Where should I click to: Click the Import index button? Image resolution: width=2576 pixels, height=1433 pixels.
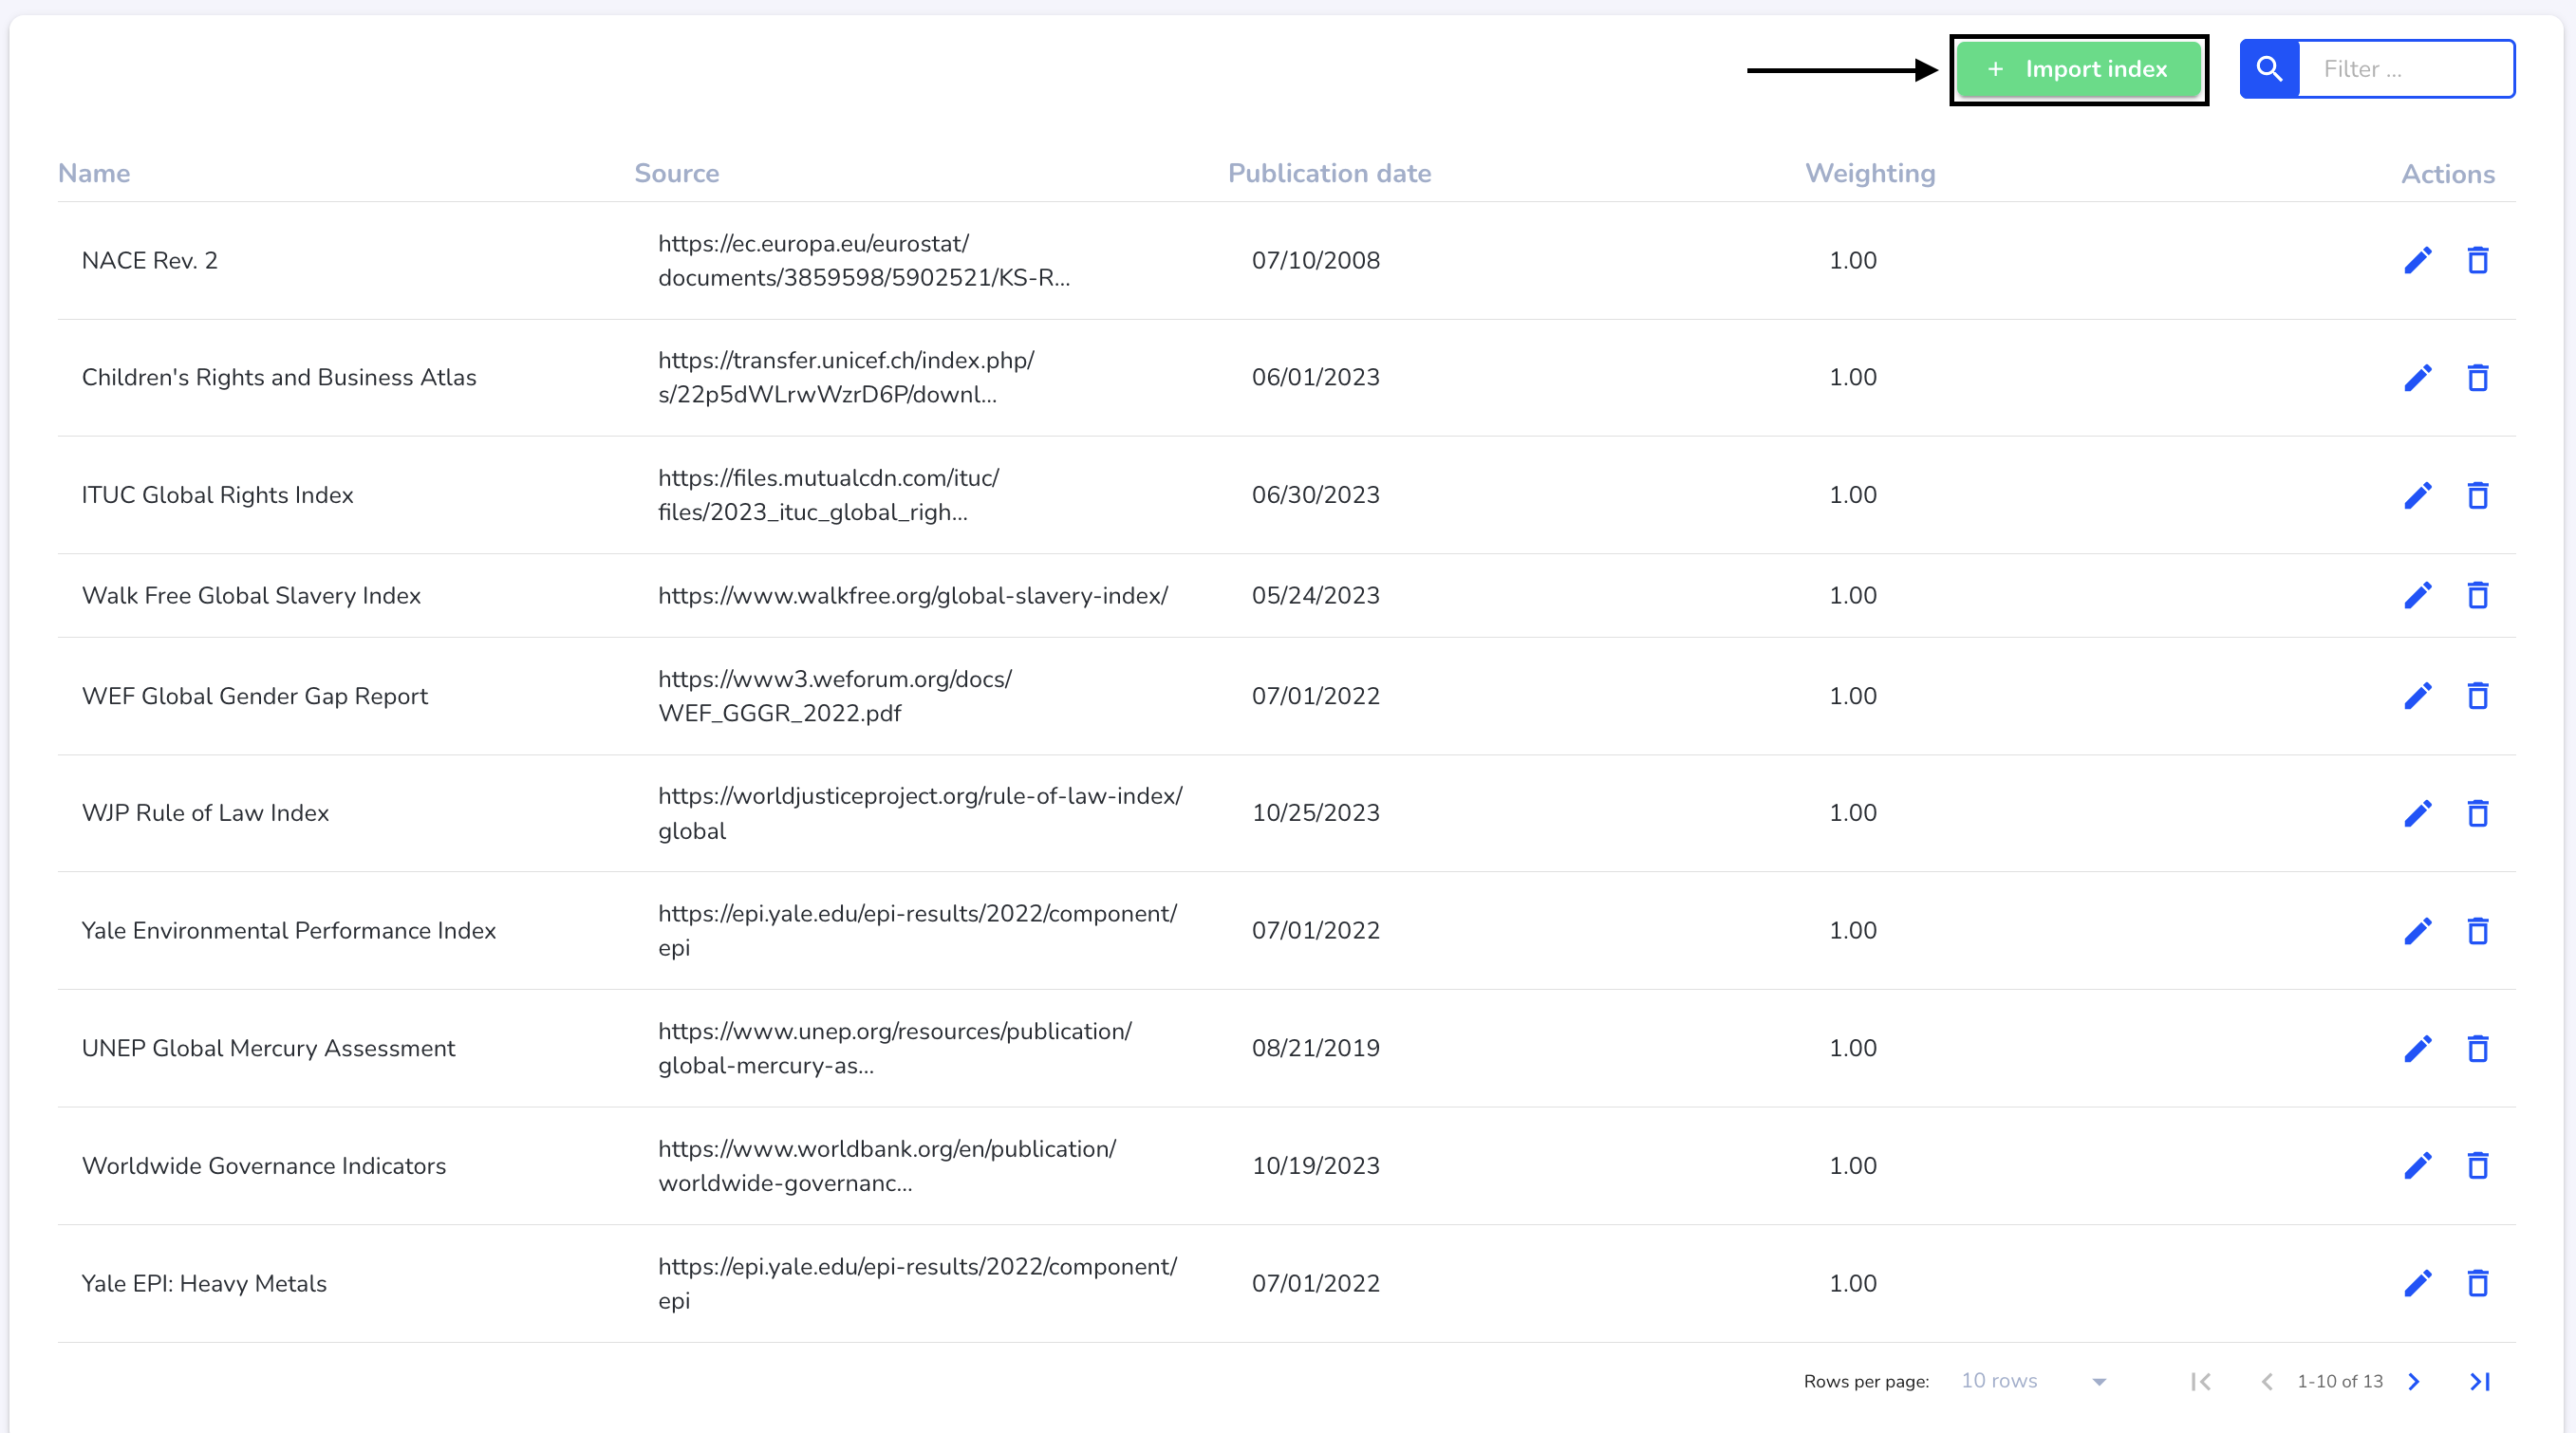click(2078, 69)
